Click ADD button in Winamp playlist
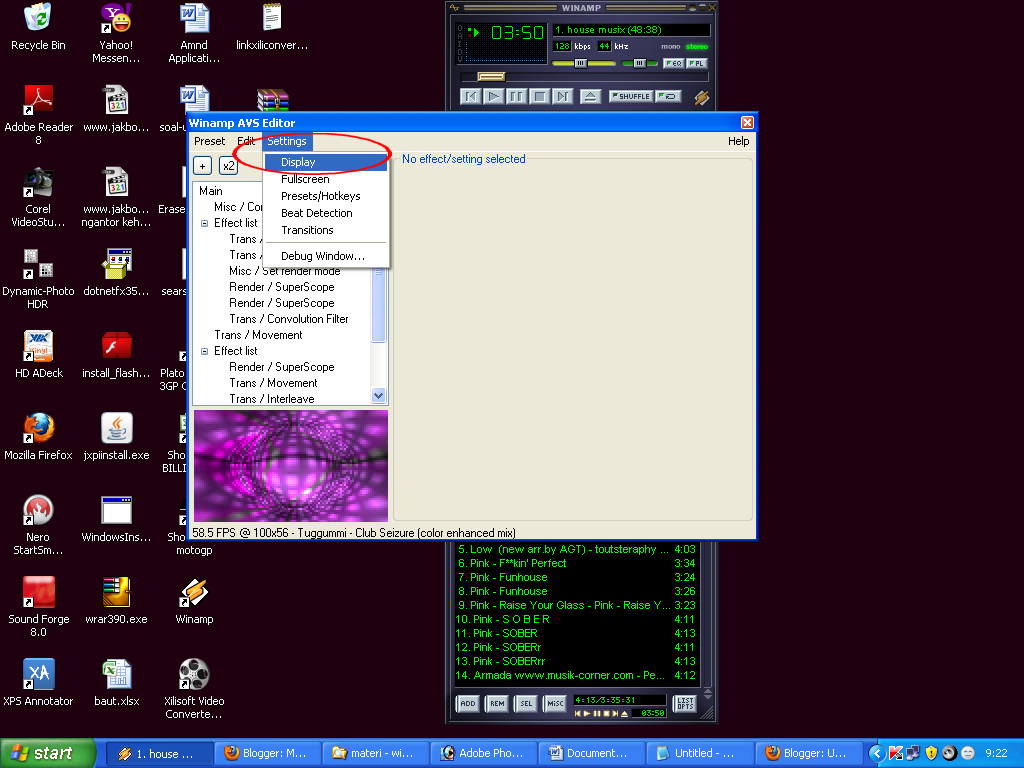 [x=468, y=703]
